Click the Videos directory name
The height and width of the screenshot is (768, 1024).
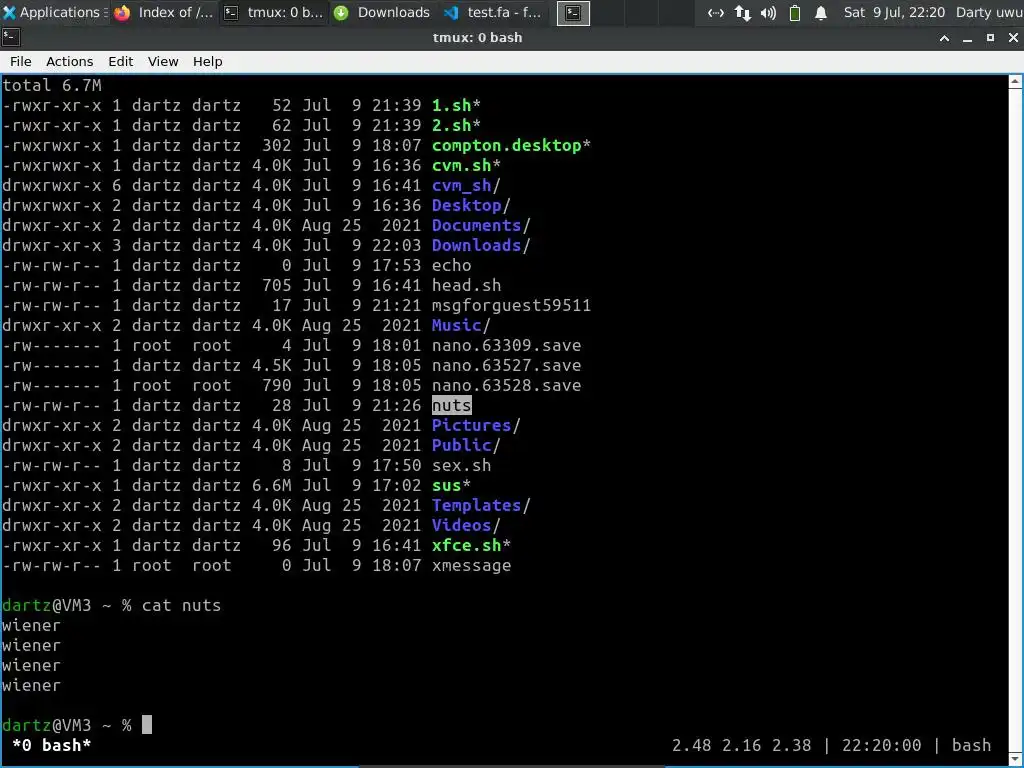(x=461, y=525)
